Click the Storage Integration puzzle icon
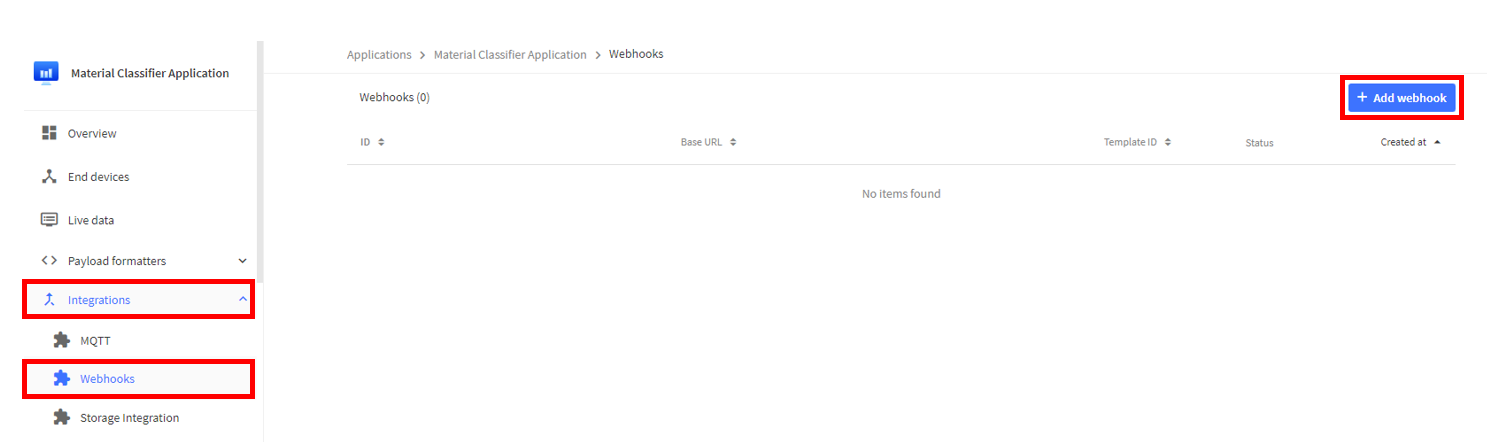The width and height of the screenshot is (1487, 442). click(x=62, y=417)
